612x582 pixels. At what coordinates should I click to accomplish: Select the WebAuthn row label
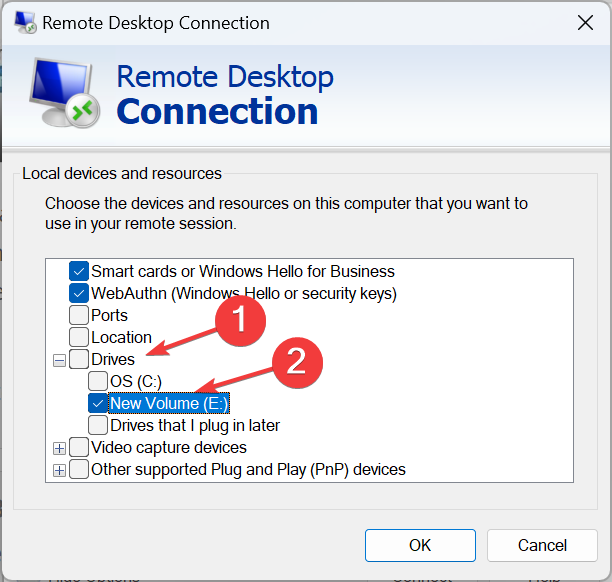244,294
